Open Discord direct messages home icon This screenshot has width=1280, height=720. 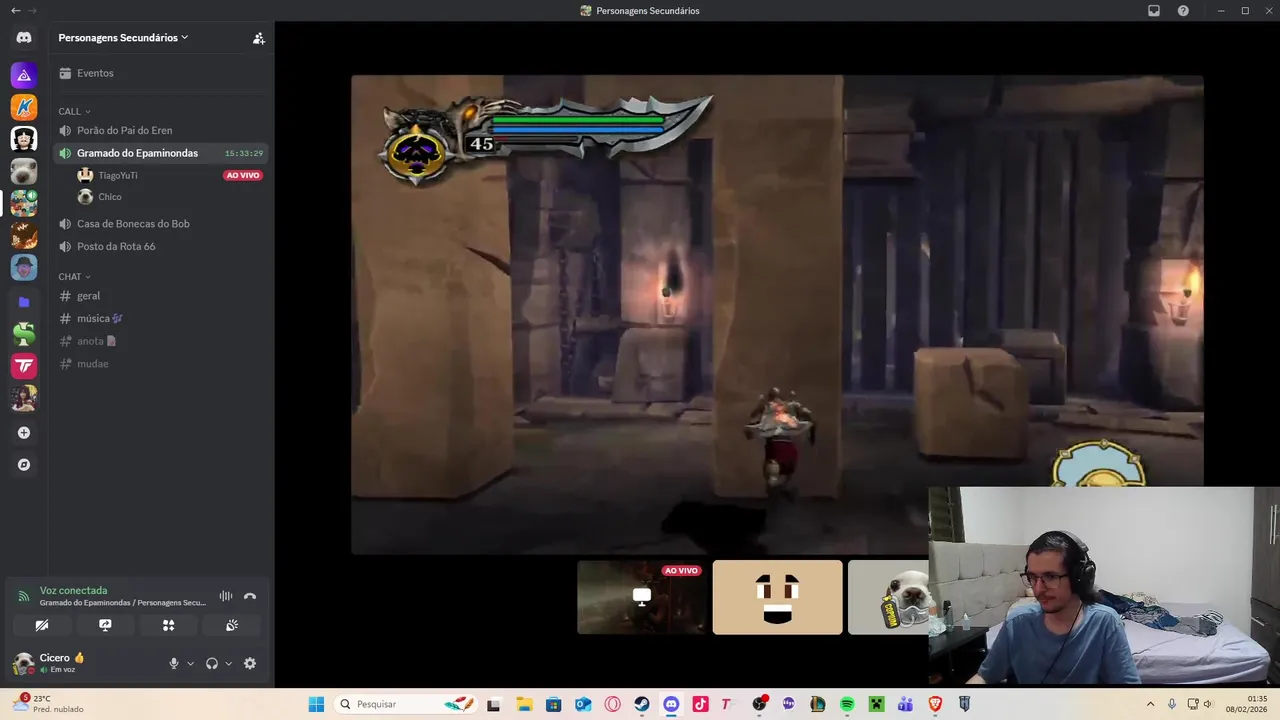(x=24, y=37)
